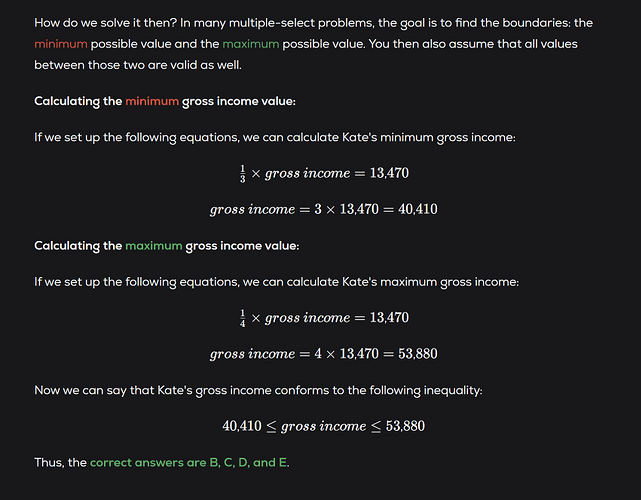Click the one-fourth fraction in the equation
The height and width of the screenshot is (500, 641).
(x=242, y=318)
